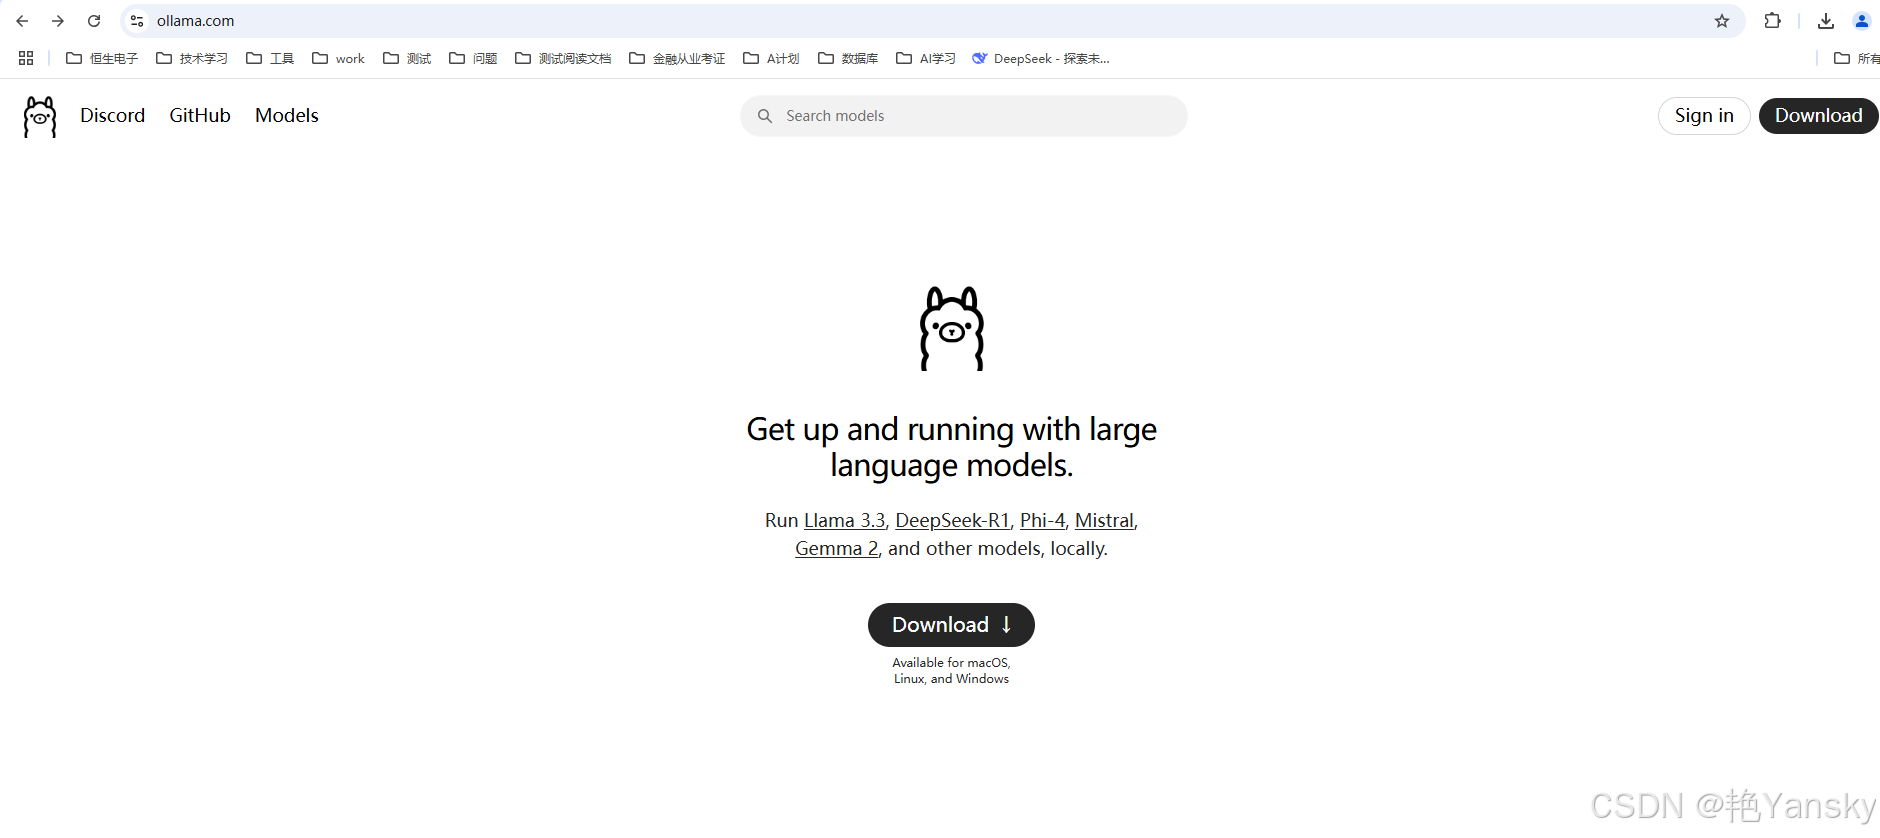Open the 测试阅读文档 bookmark folder

(x=563, y=58)
